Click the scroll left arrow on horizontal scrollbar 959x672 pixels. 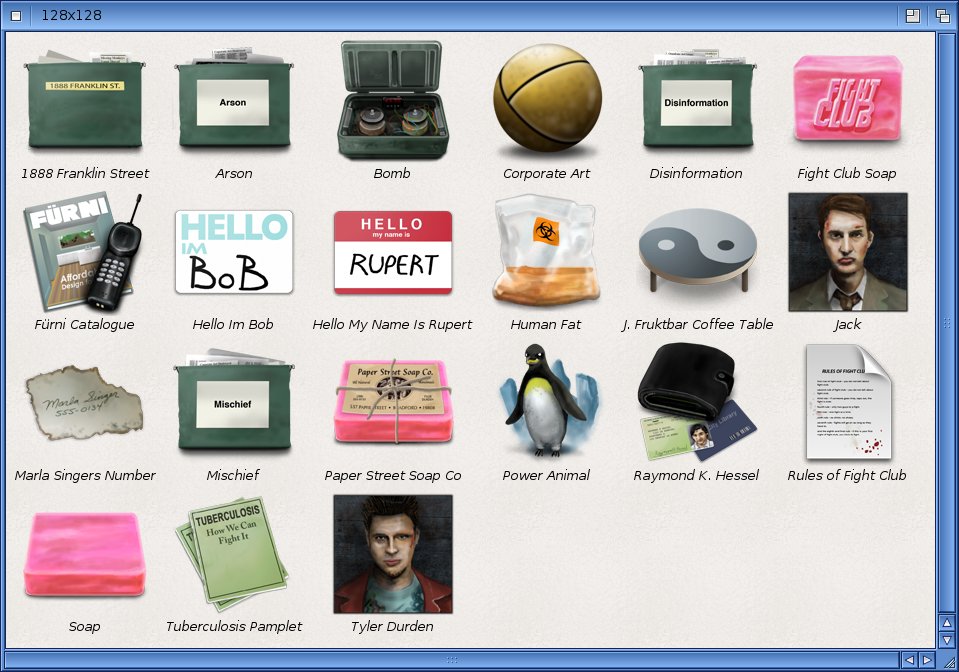[x=909, y=660]
